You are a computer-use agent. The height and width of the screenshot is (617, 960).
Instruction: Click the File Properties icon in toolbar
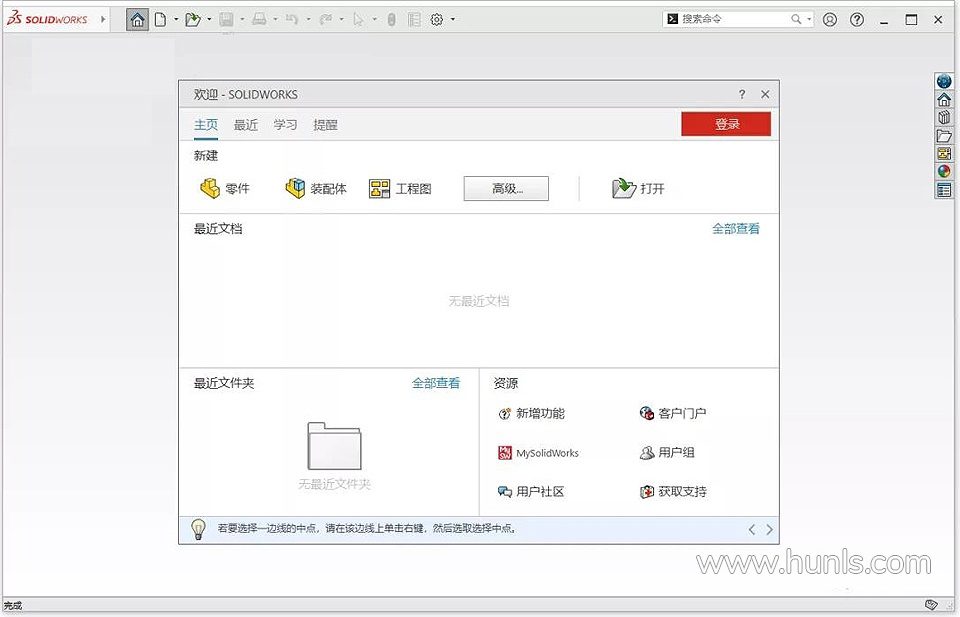point(414,20)
